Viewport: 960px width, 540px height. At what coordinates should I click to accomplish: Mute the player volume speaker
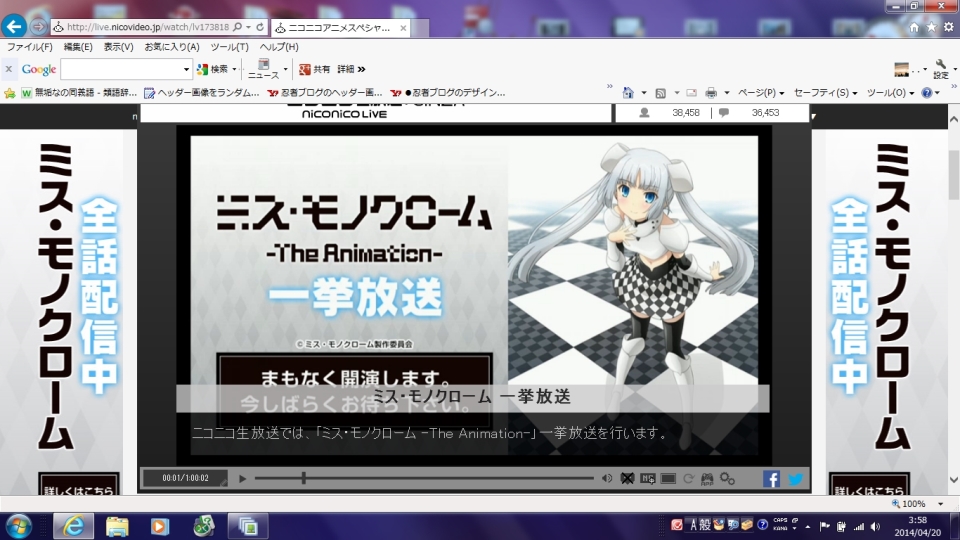pyautogui.click(x=607, y=479)
